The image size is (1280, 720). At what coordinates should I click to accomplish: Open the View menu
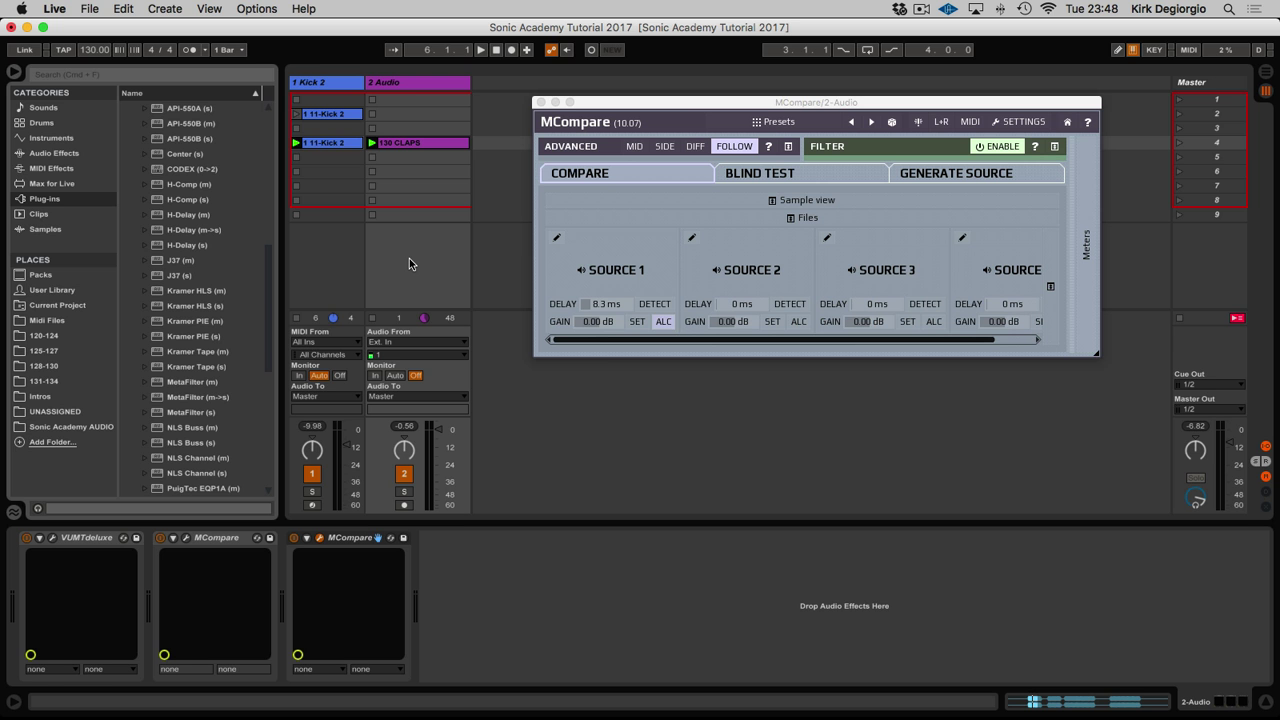coord(209,9)
